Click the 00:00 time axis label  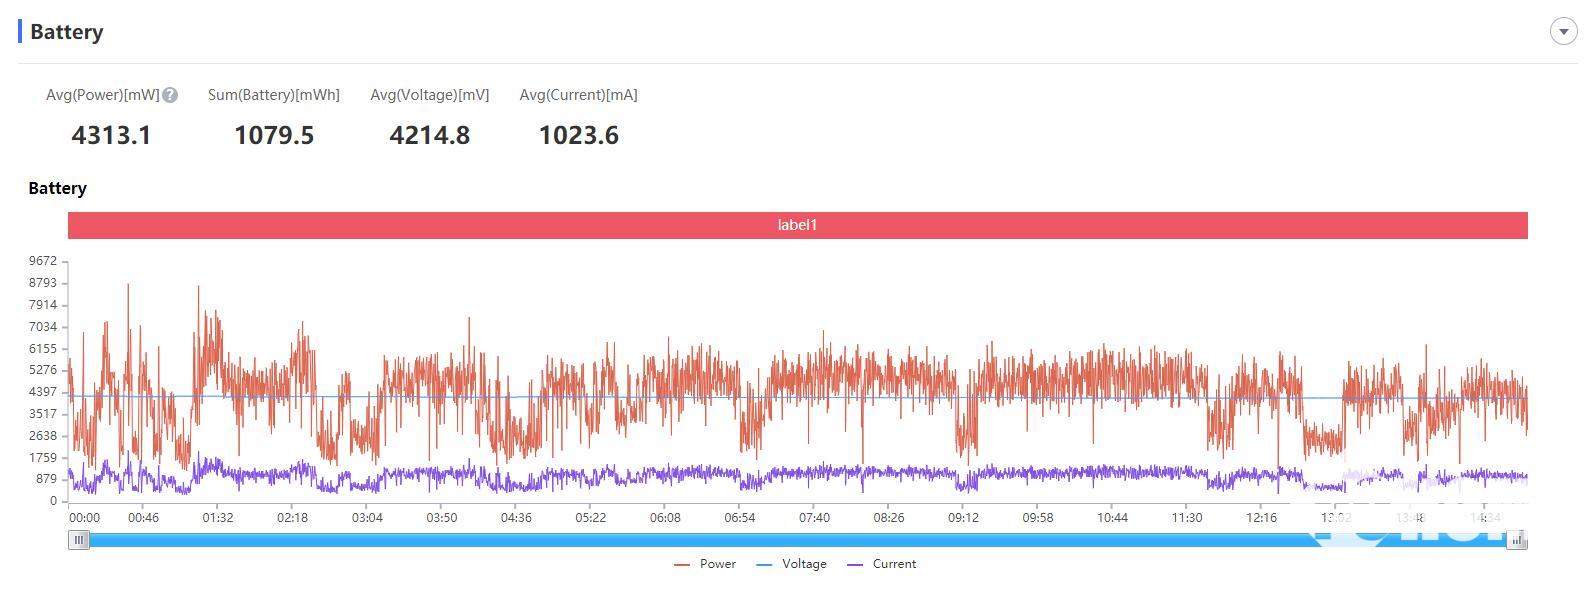[x=84, y=518]
